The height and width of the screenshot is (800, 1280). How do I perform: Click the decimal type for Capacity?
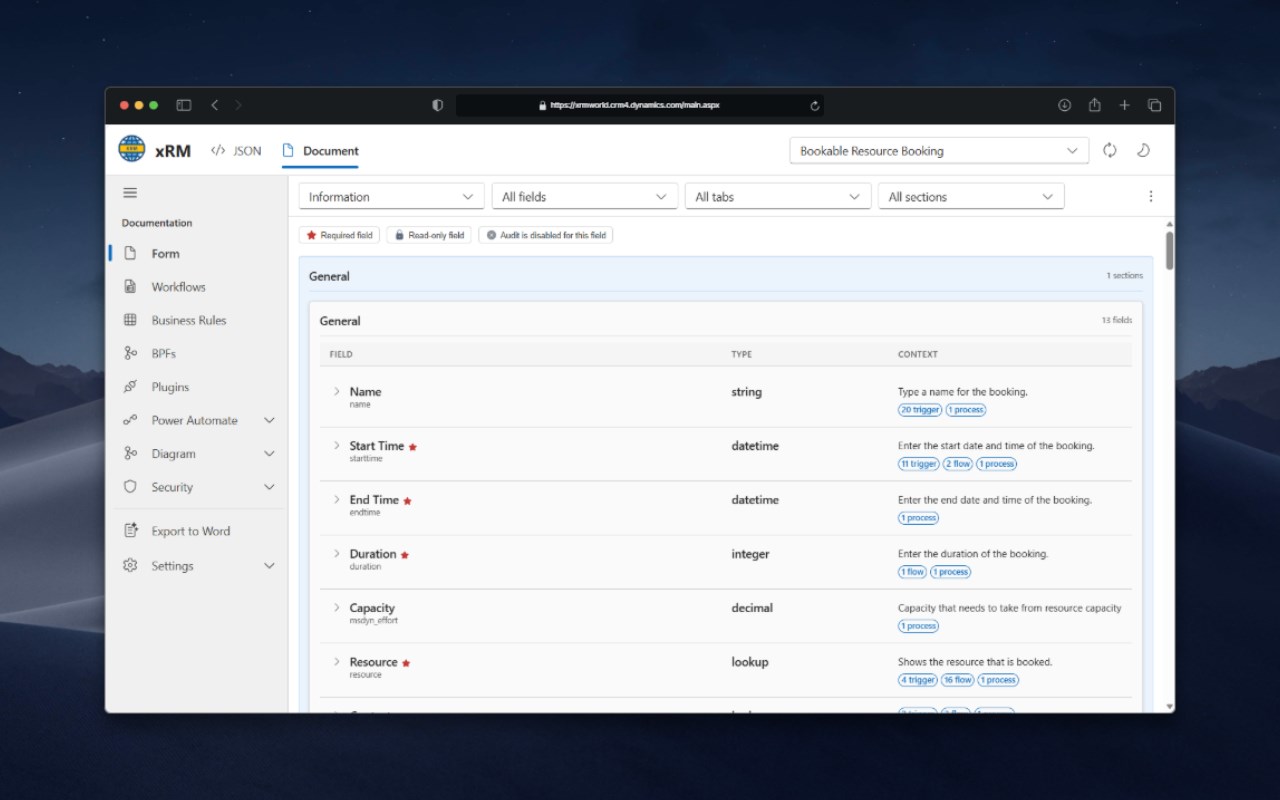pyautogui.click(x=752, y=608)
